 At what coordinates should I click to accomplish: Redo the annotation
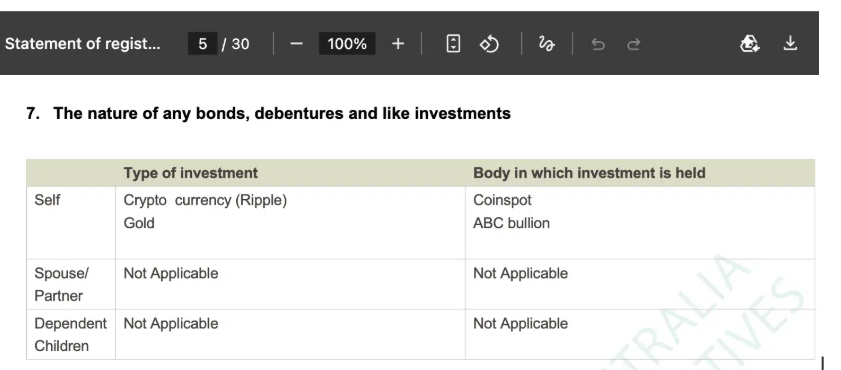pos(633,44)
